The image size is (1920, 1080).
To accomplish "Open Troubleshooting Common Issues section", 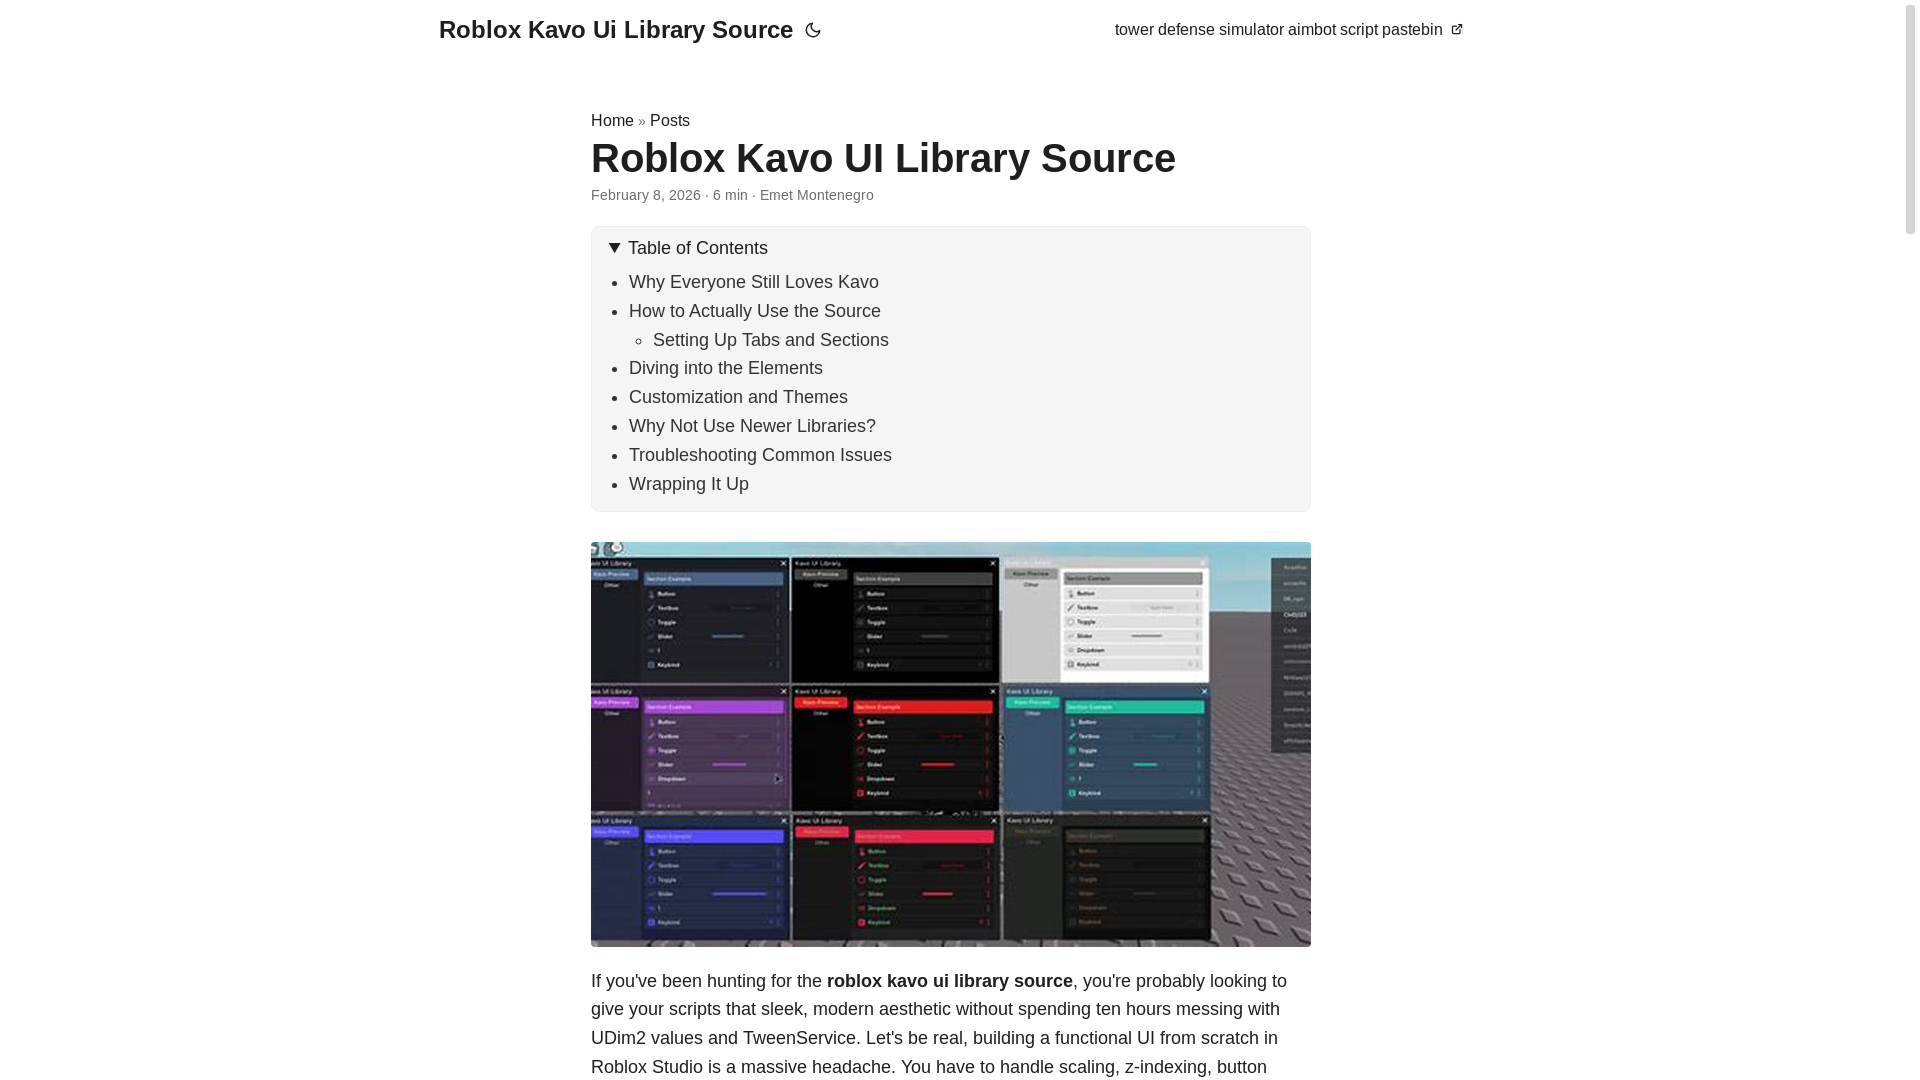I will [x=759, y=455].
